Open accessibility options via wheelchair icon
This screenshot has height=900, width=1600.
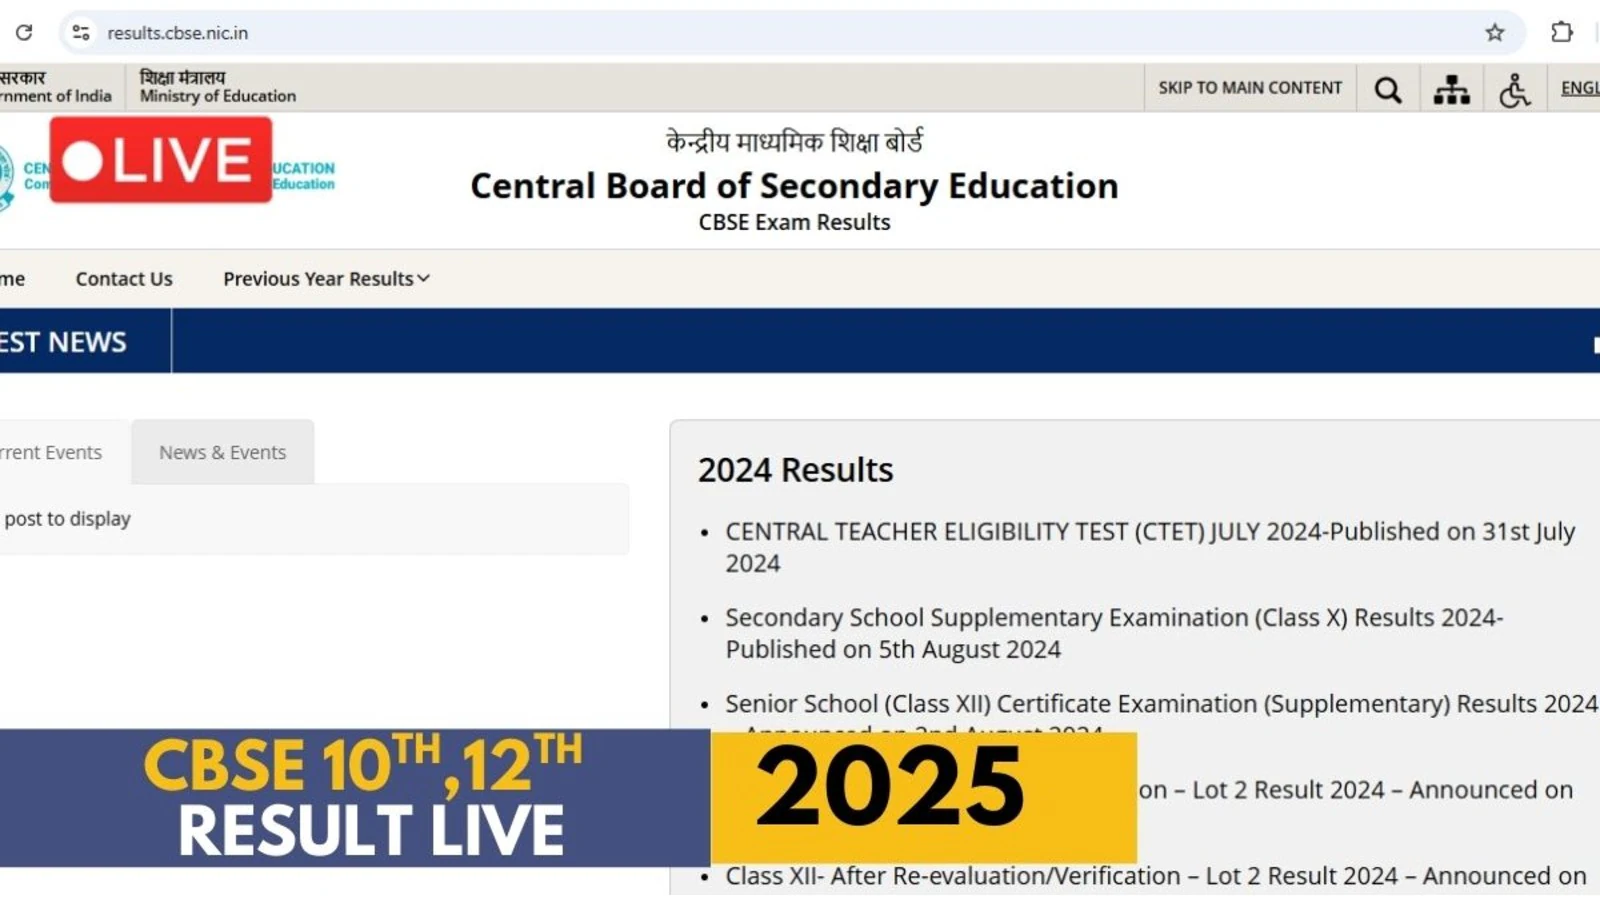point(1514,89)
